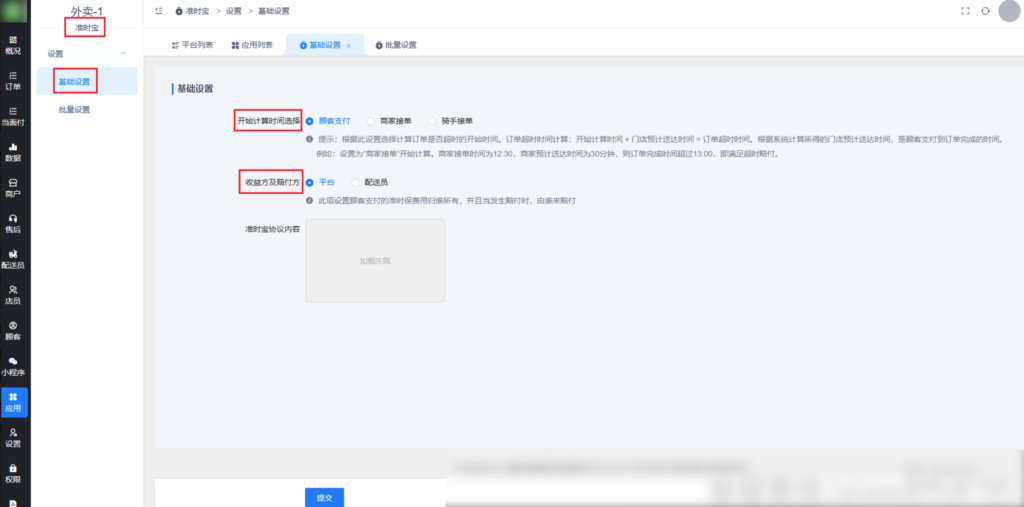Click the 设置 breadcrumb link
1024x507 pixels.
(x=233, y=11)
